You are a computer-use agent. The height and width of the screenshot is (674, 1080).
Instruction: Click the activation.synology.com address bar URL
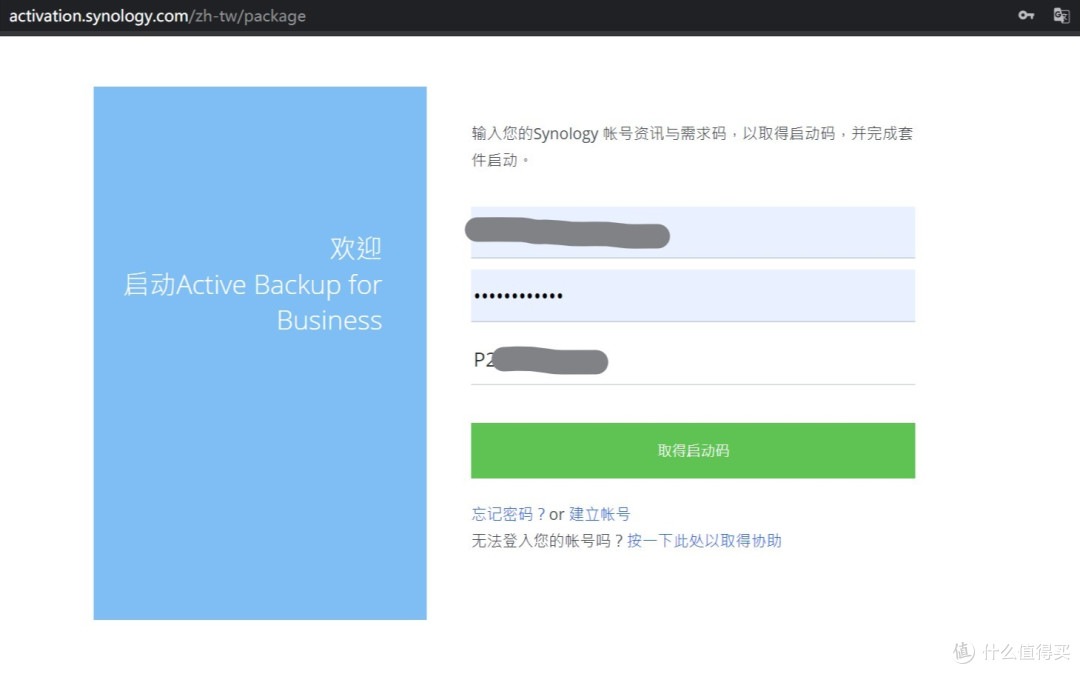coord(157,16)
